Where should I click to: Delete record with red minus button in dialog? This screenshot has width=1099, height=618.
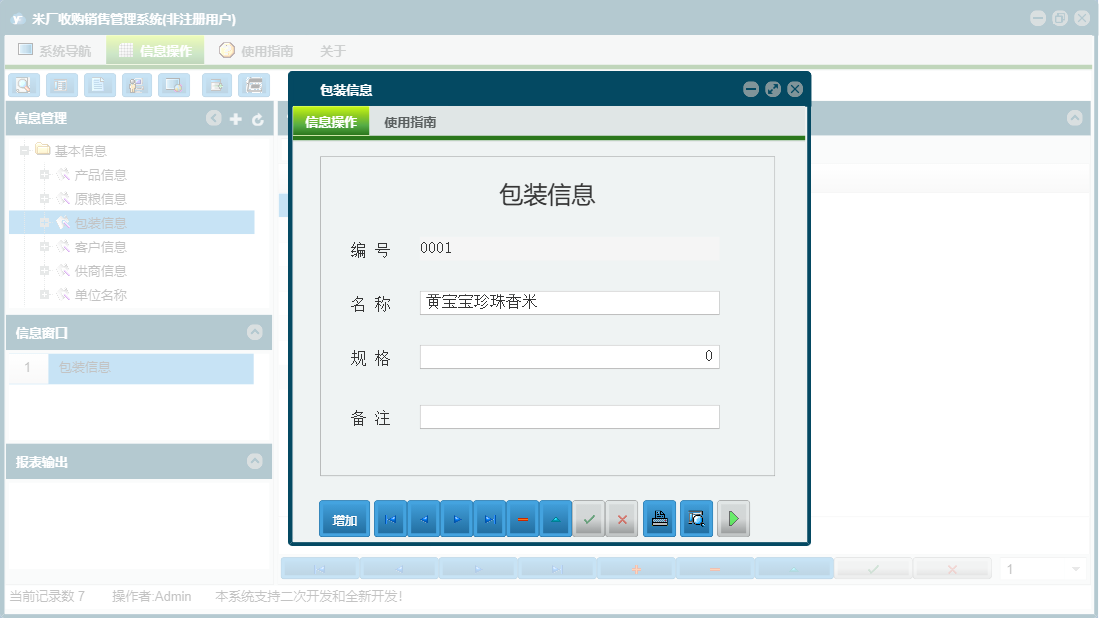[522, 519]
